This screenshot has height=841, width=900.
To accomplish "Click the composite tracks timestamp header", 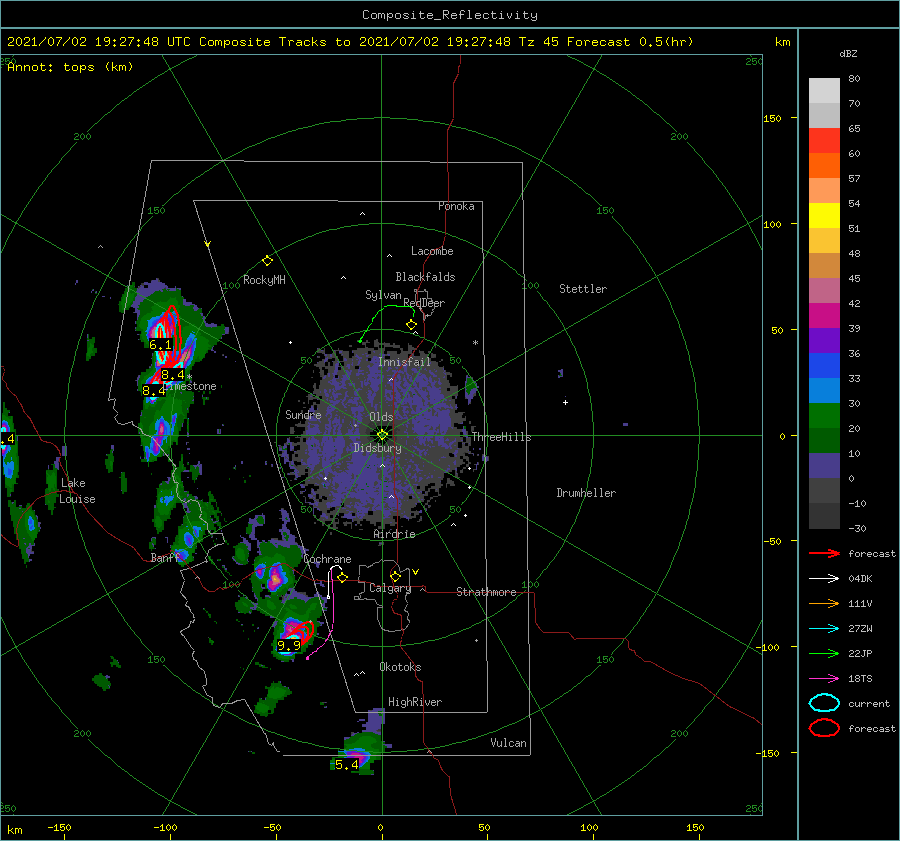I will 350,42.
